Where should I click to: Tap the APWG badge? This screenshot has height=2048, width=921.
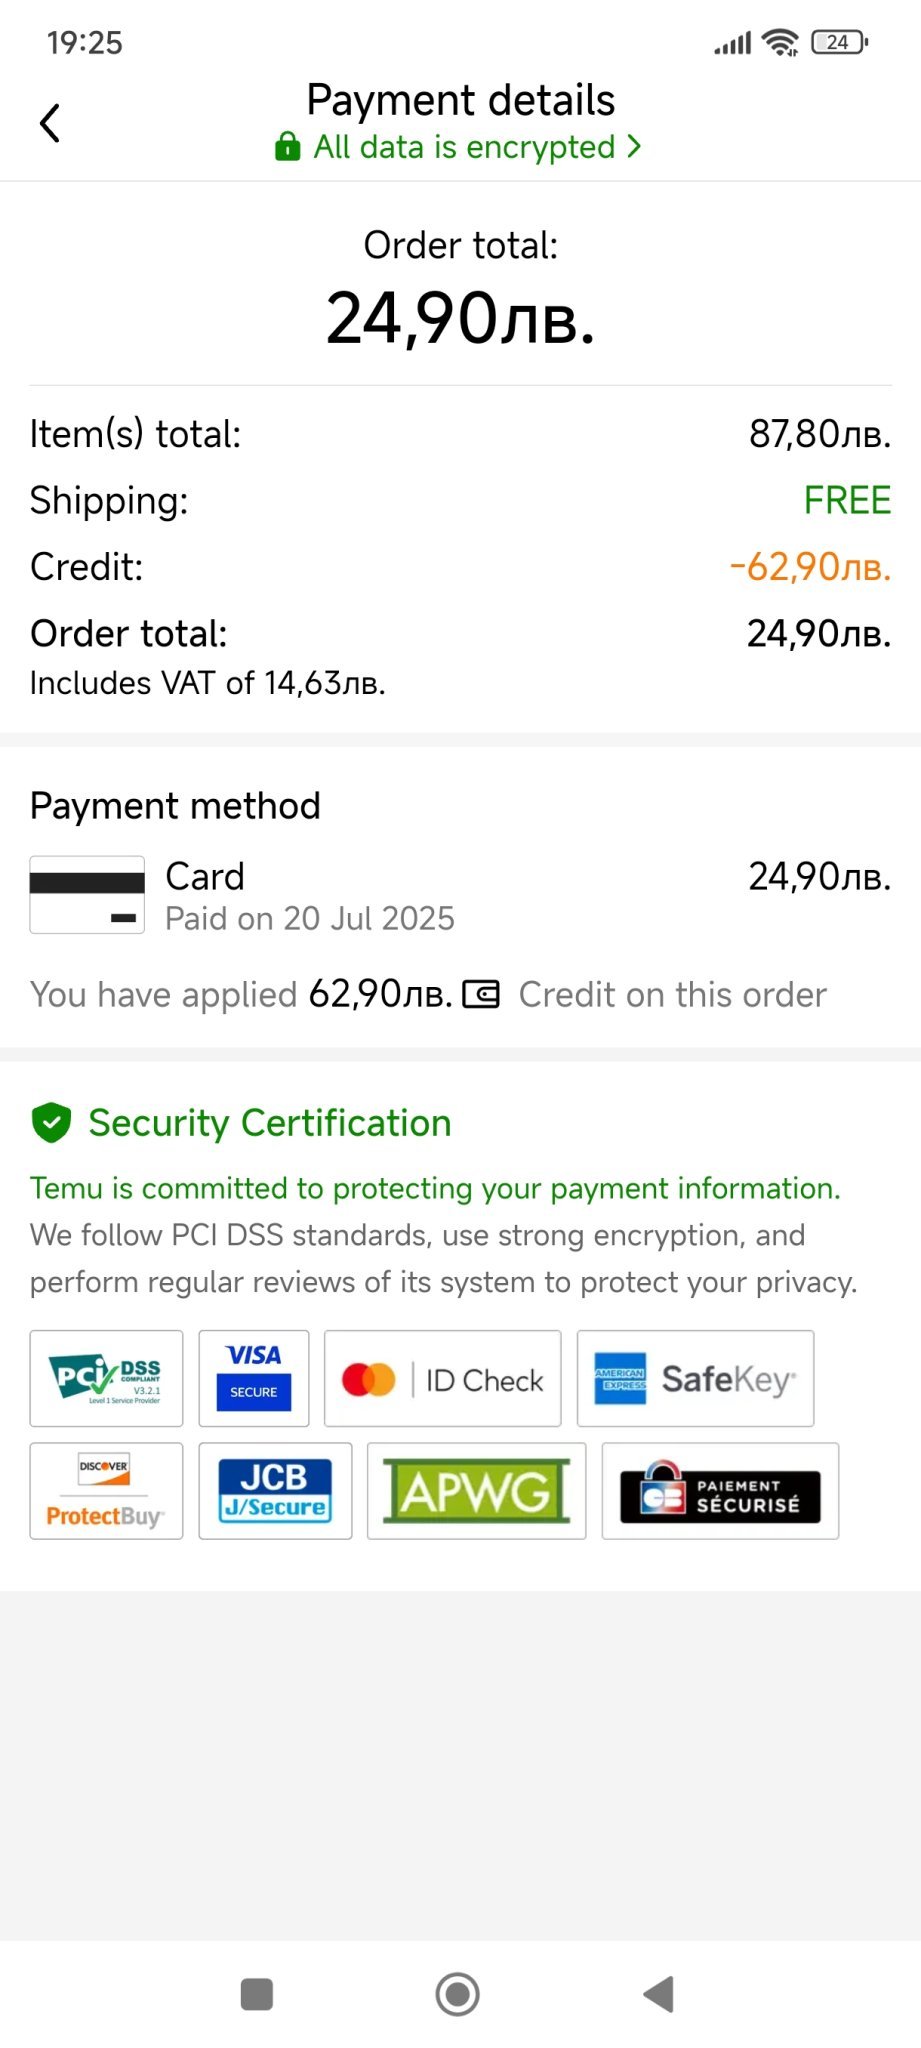click(476, 1491)
